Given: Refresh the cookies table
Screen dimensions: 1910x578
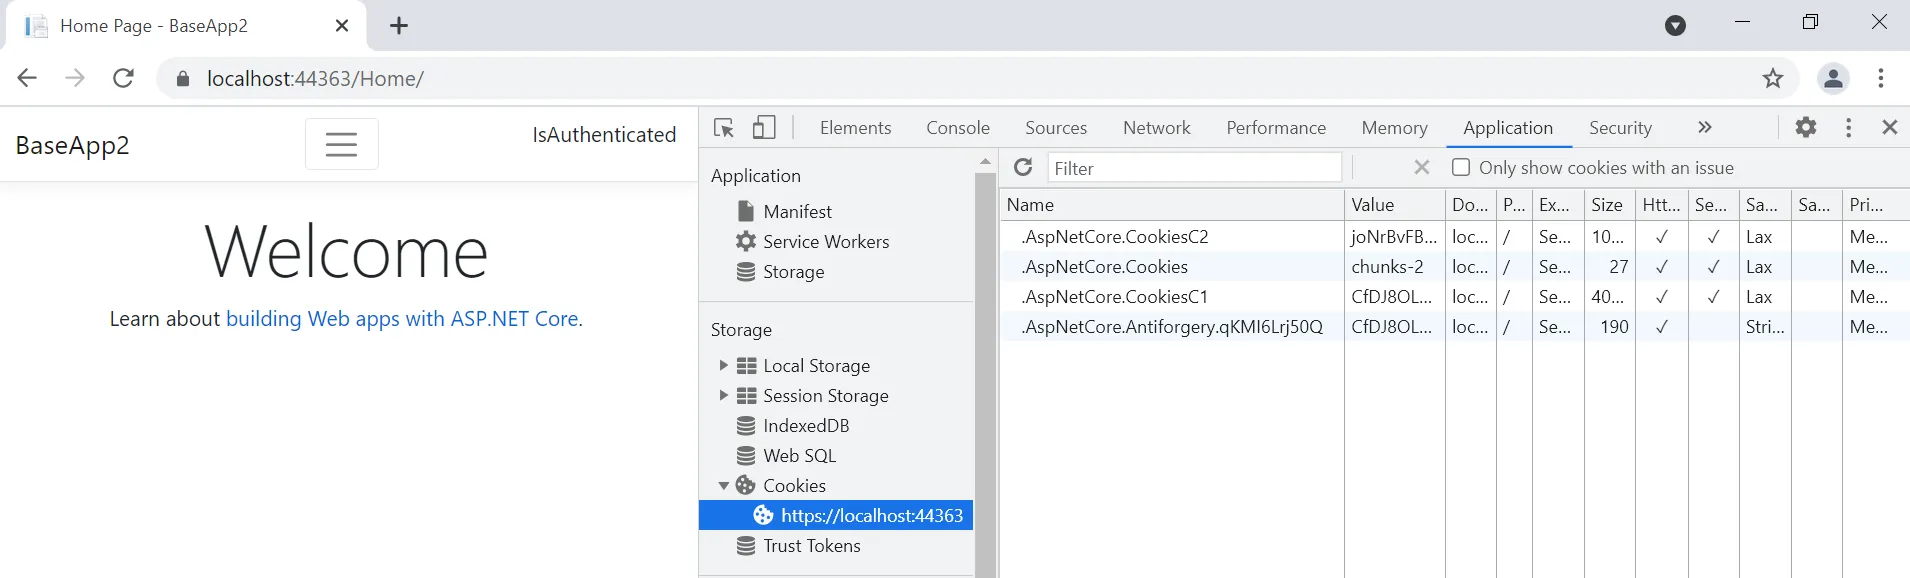Looking at the screenshot, I should [x=1023, y=167].
